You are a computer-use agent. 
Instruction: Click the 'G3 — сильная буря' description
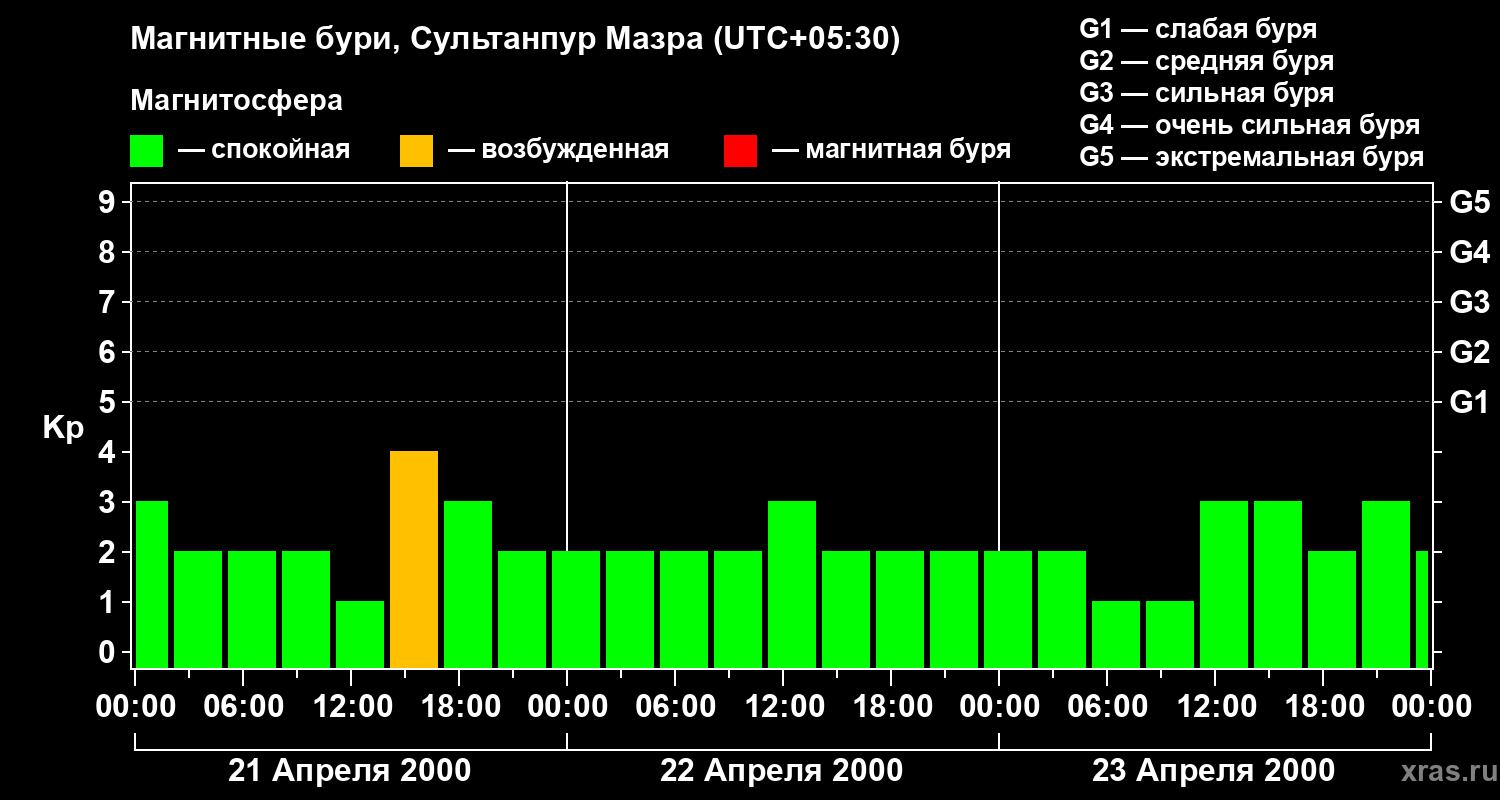tap(1206, 93)
